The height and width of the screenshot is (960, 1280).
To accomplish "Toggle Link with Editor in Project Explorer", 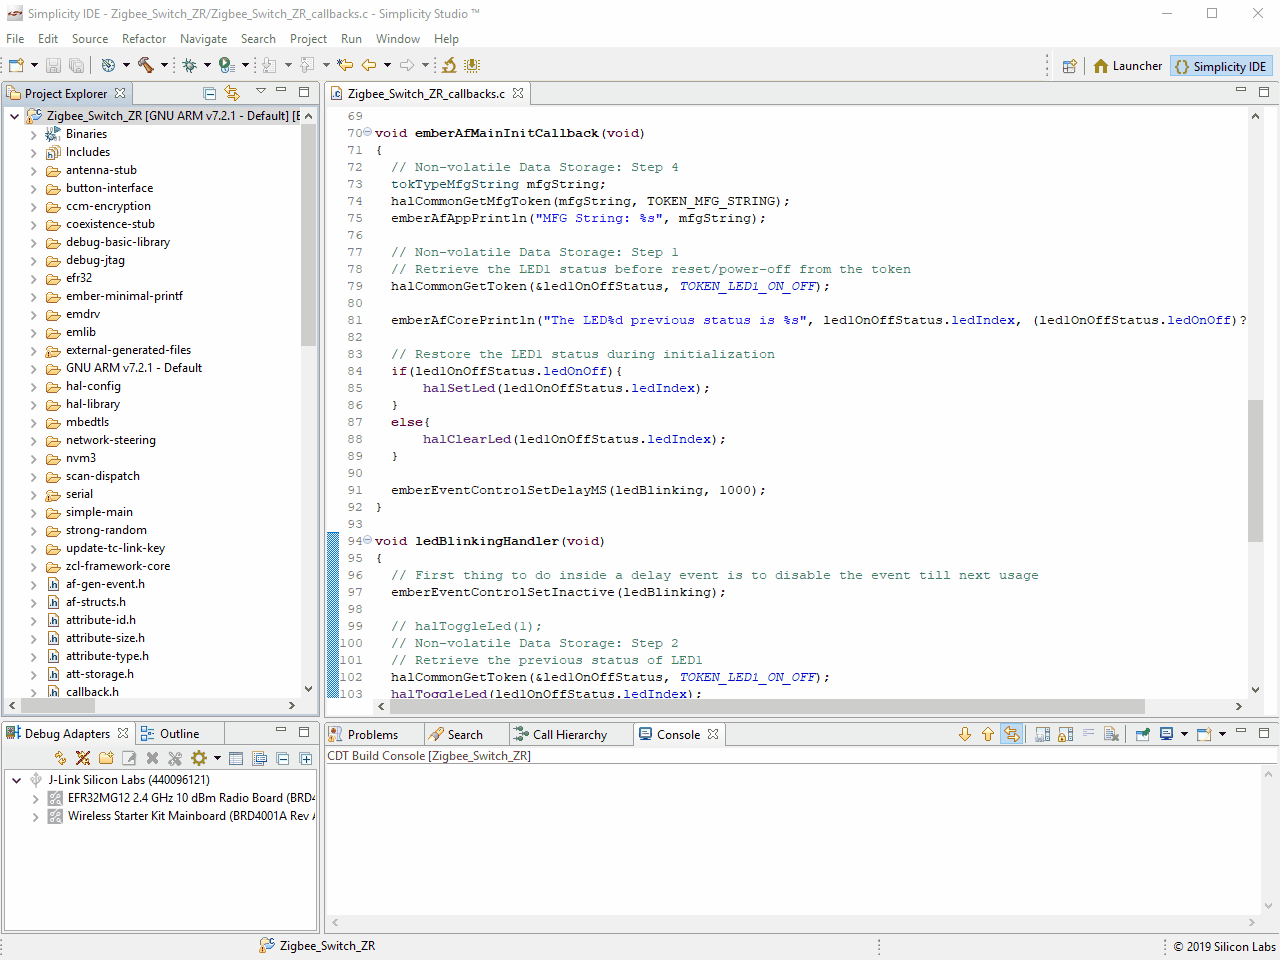I will pyautogui.click(x=232, y=93).
